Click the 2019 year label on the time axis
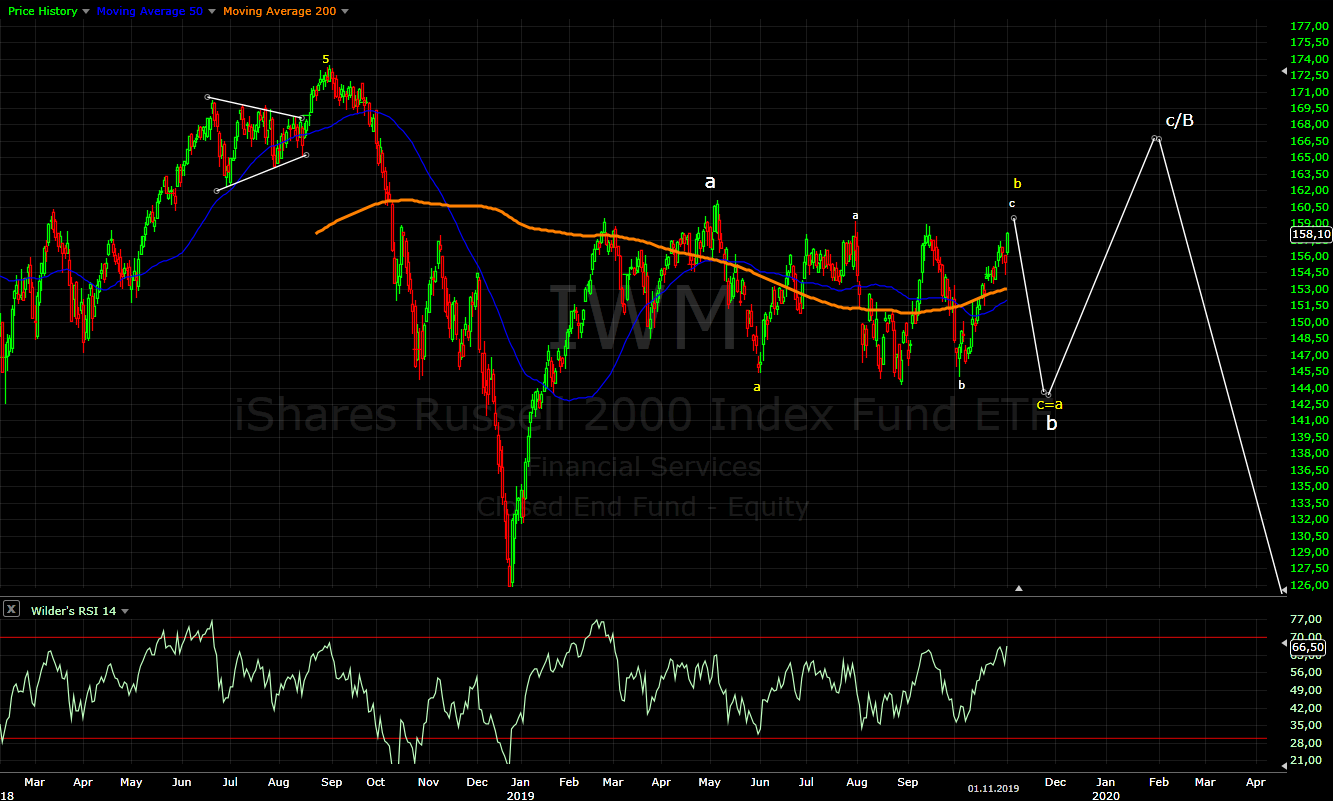This screenshot has height=801, width=1333. coord(520,796)
